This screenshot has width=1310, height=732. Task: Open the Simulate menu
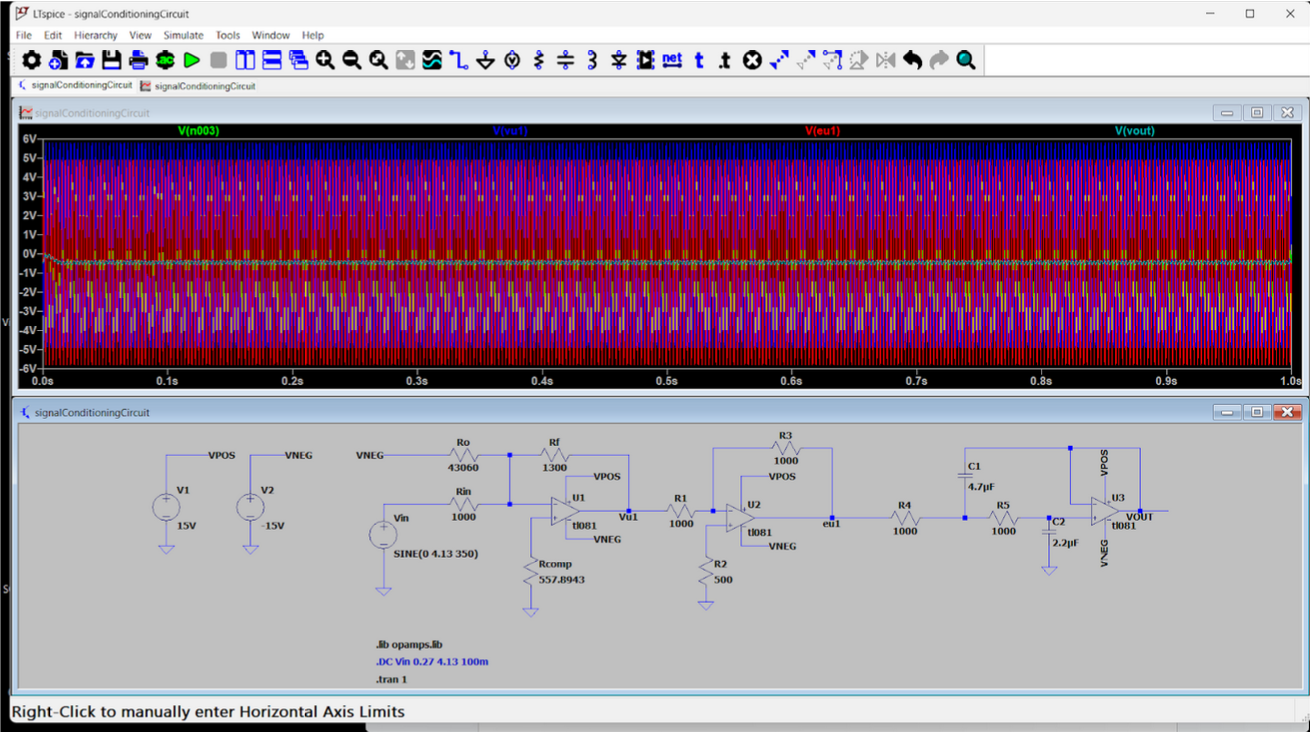(183, 35)
